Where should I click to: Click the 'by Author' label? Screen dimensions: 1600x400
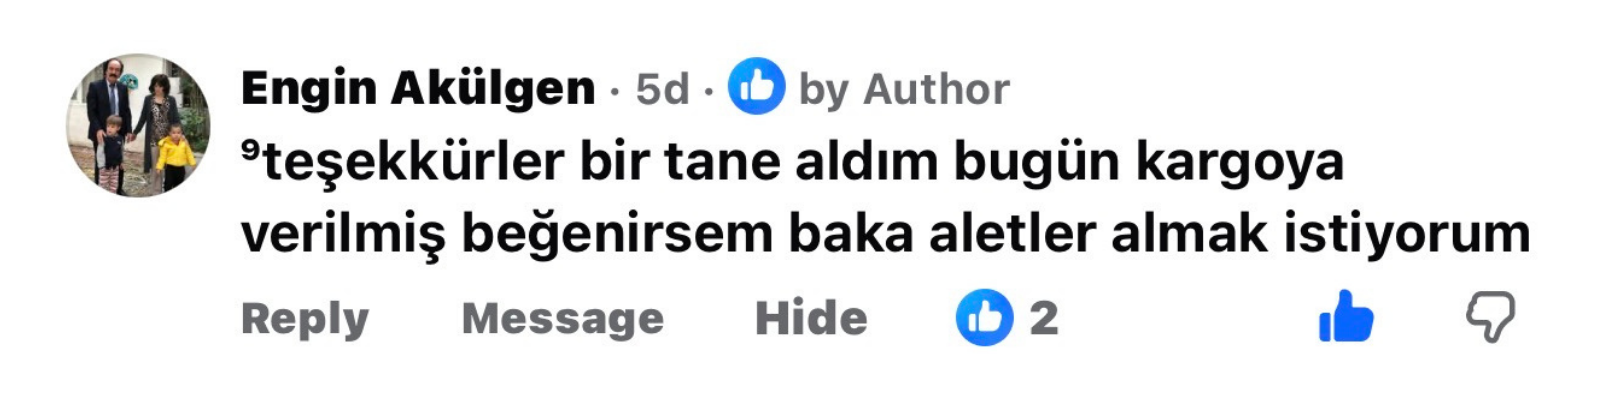904,90
